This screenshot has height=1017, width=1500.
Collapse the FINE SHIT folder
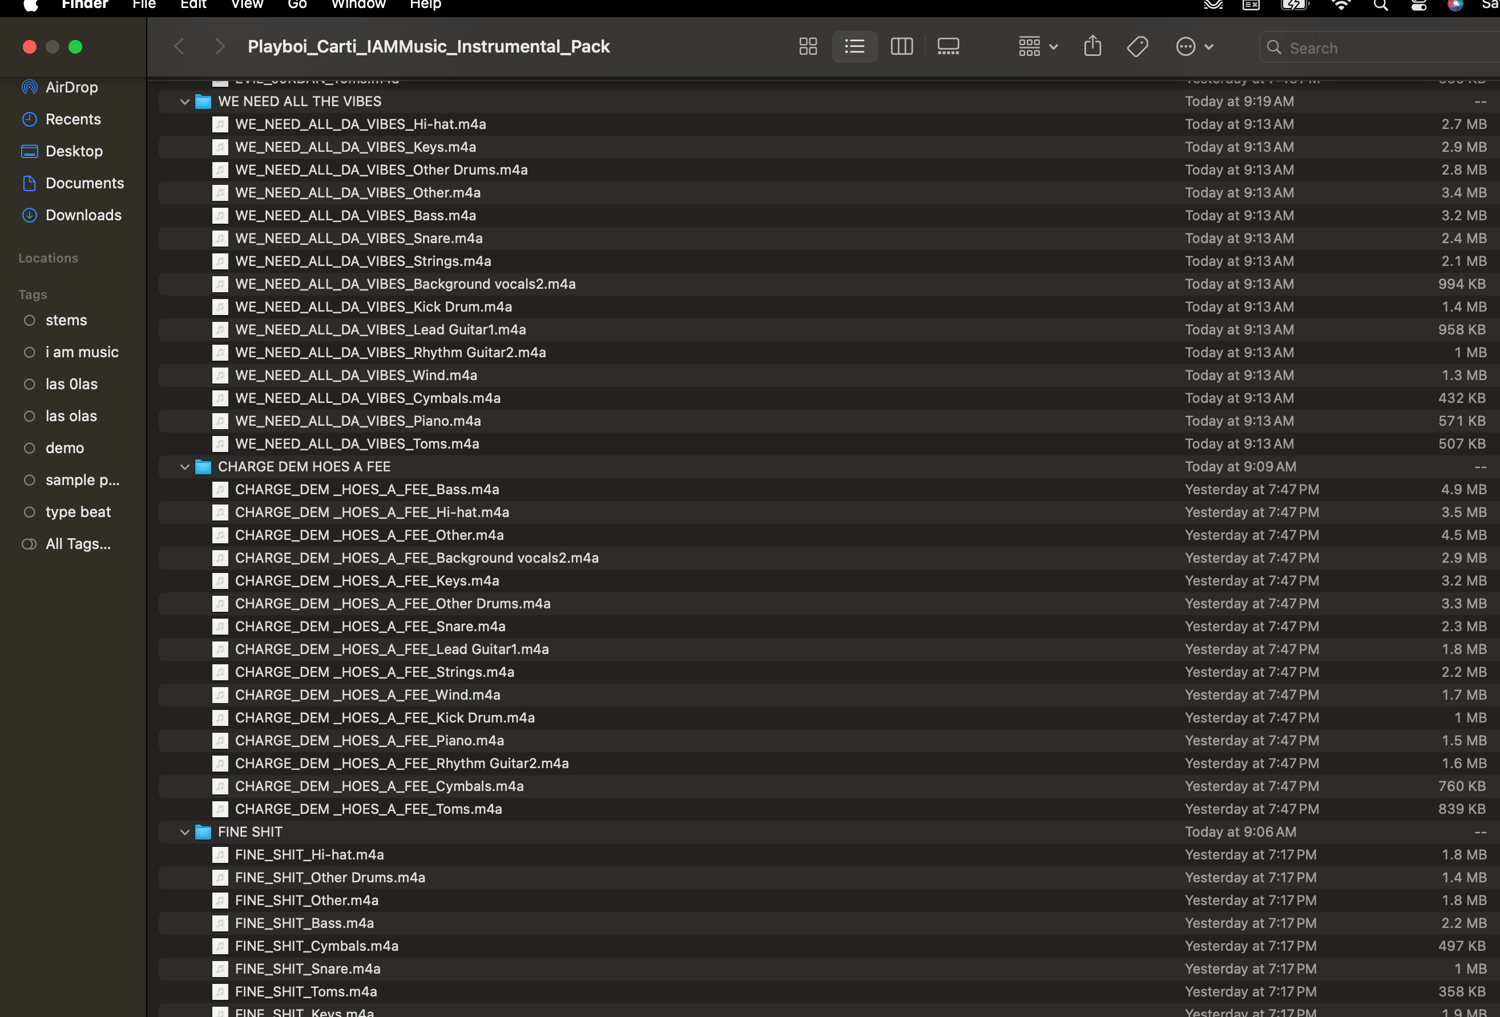coord(185,832)
